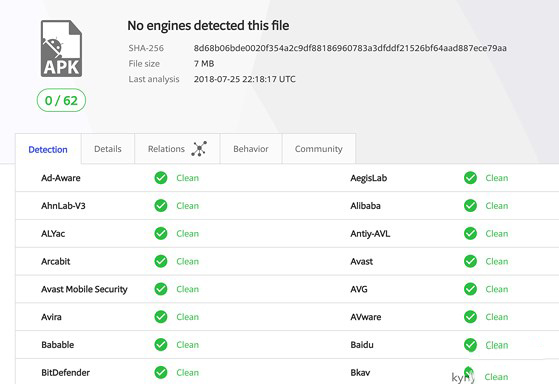
Task: Click the SHA-256 hash value
Action: pyautogui.click(x=350, y=48)
